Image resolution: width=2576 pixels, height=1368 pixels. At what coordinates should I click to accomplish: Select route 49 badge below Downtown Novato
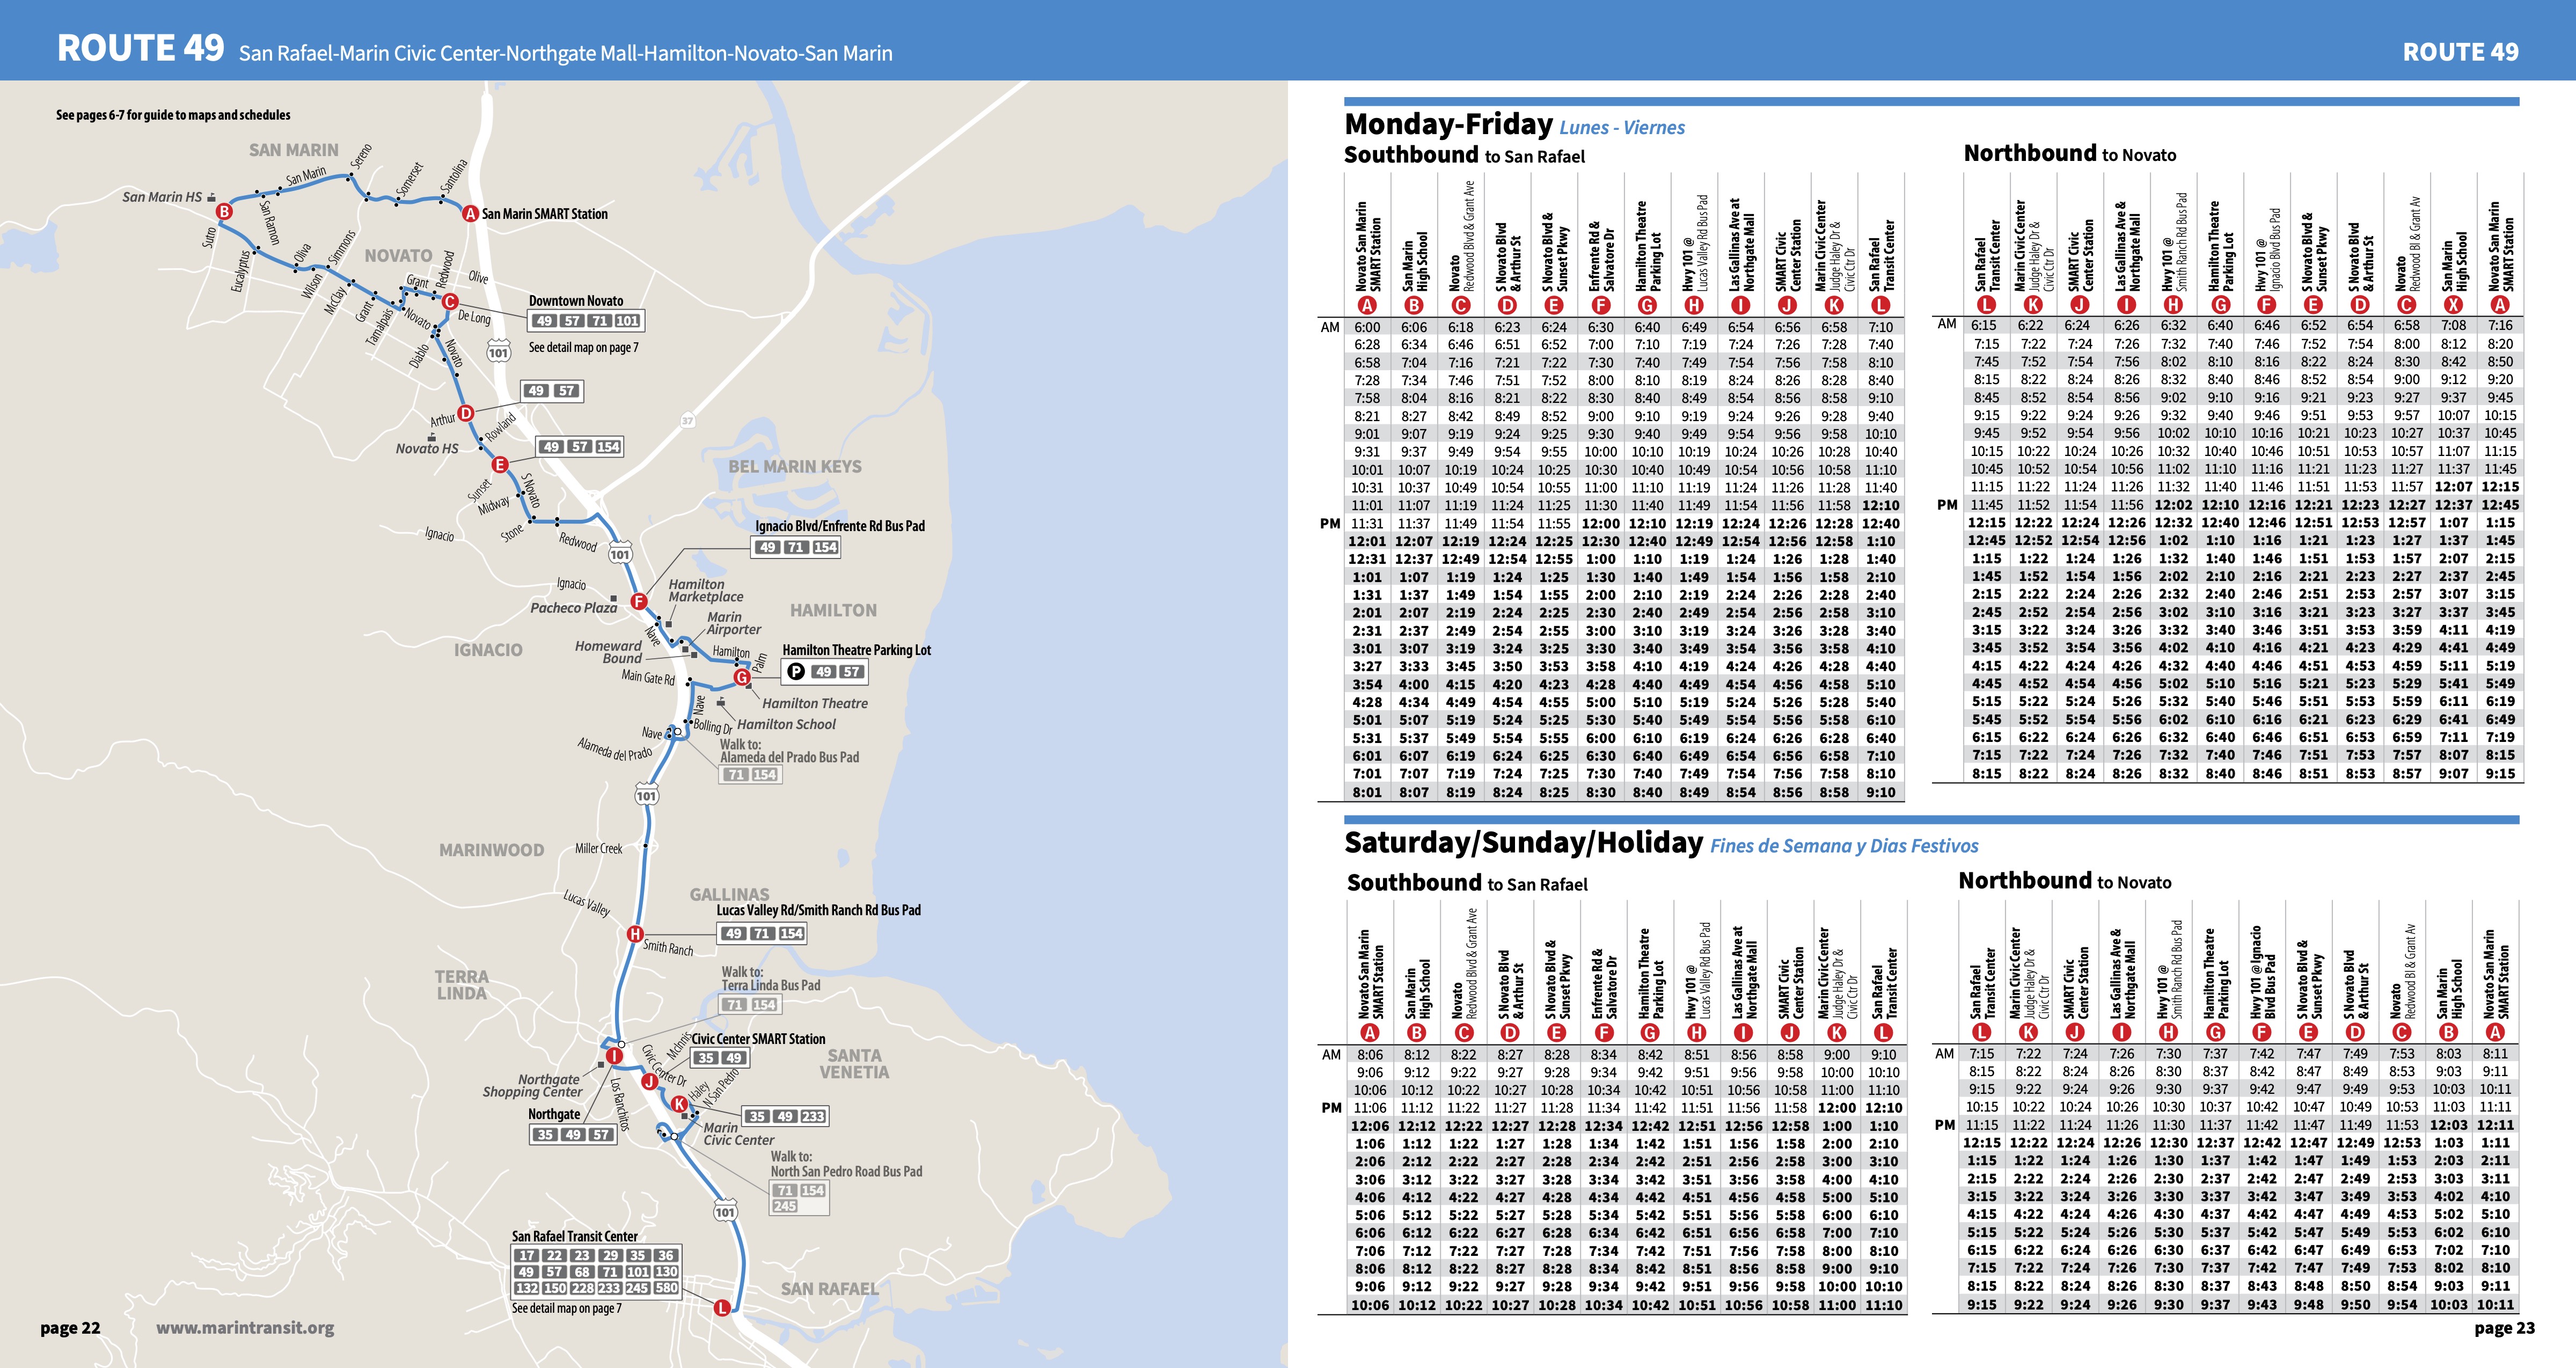(x=545, y=321)
